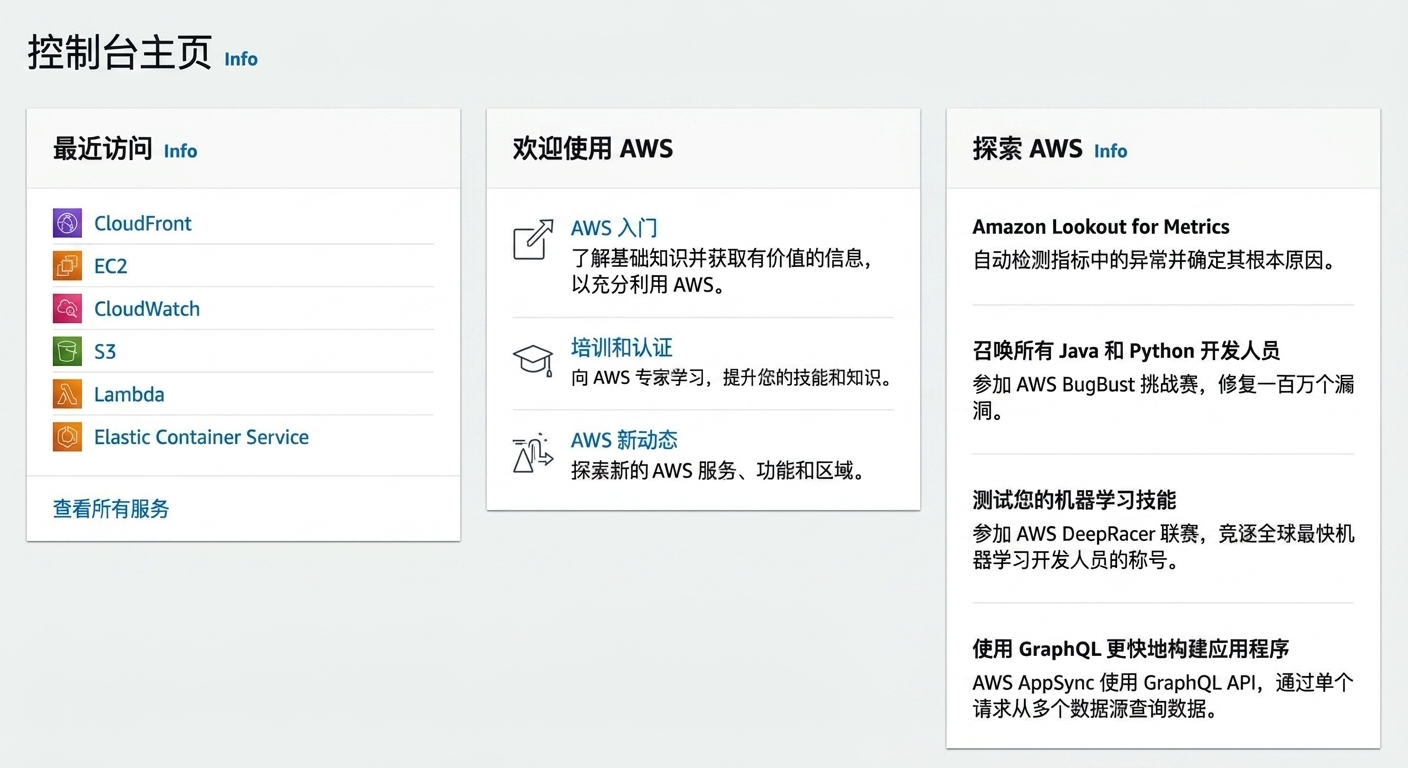Viewport: 1408px width, 768px height.
Task: Open the CloudFront link
Action: (143, 223)
